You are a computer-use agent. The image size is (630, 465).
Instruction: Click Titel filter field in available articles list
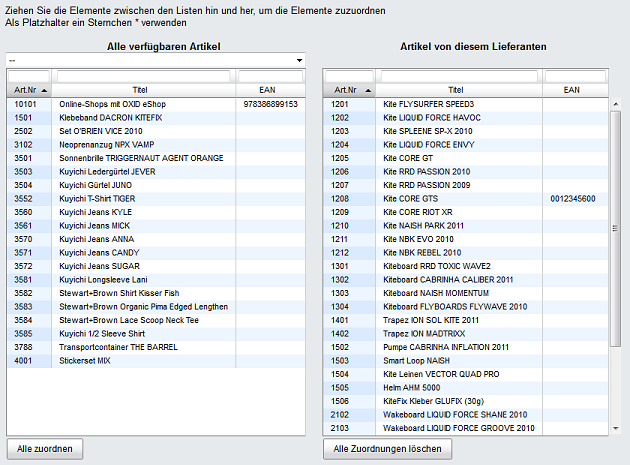coord(143,76)
